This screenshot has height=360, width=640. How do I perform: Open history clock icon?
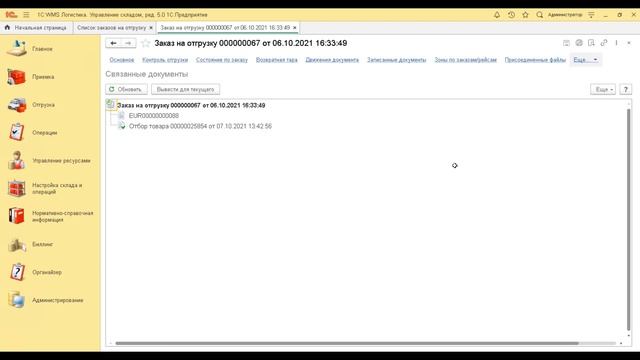(511, 15)
